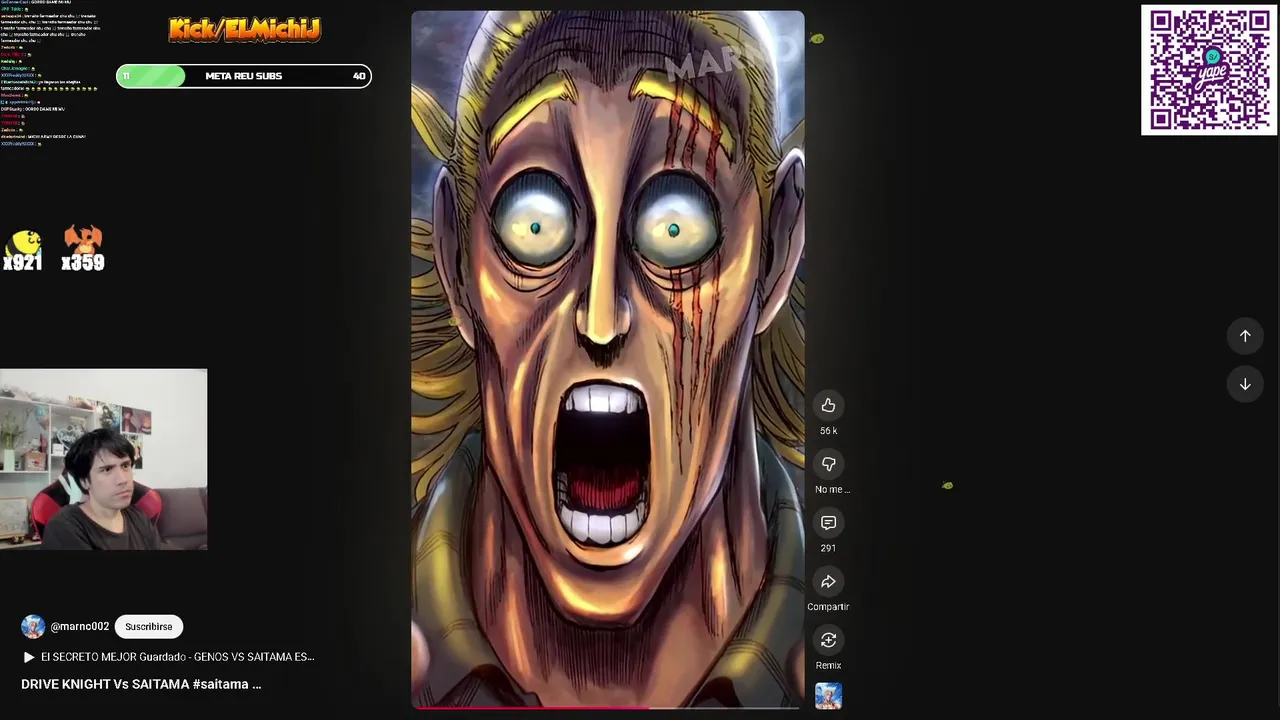The width and height of the screenshot is (1280, 720).
Task: Open the Remix icon
Action: tap(828, 640)
